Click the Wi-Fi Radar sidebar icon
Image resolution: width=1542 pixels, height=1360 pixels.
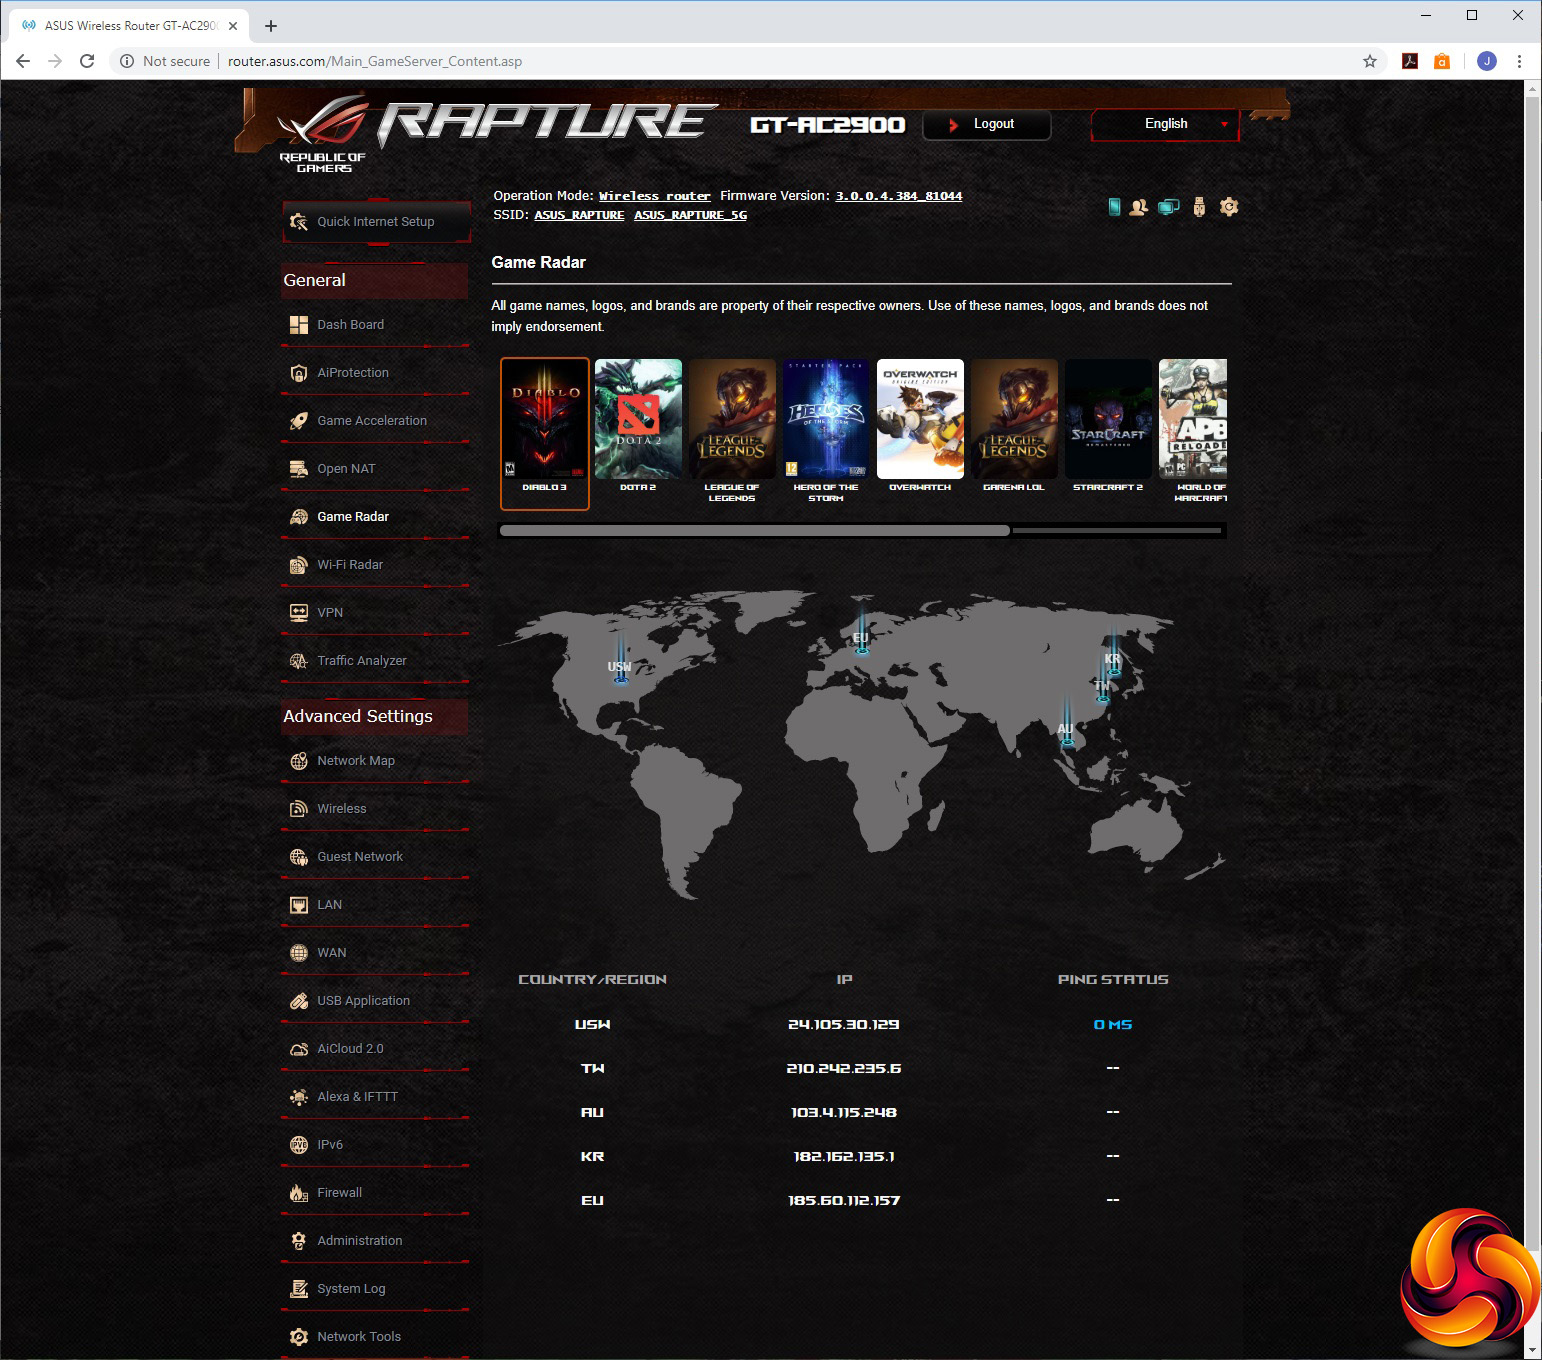[298, 565]
